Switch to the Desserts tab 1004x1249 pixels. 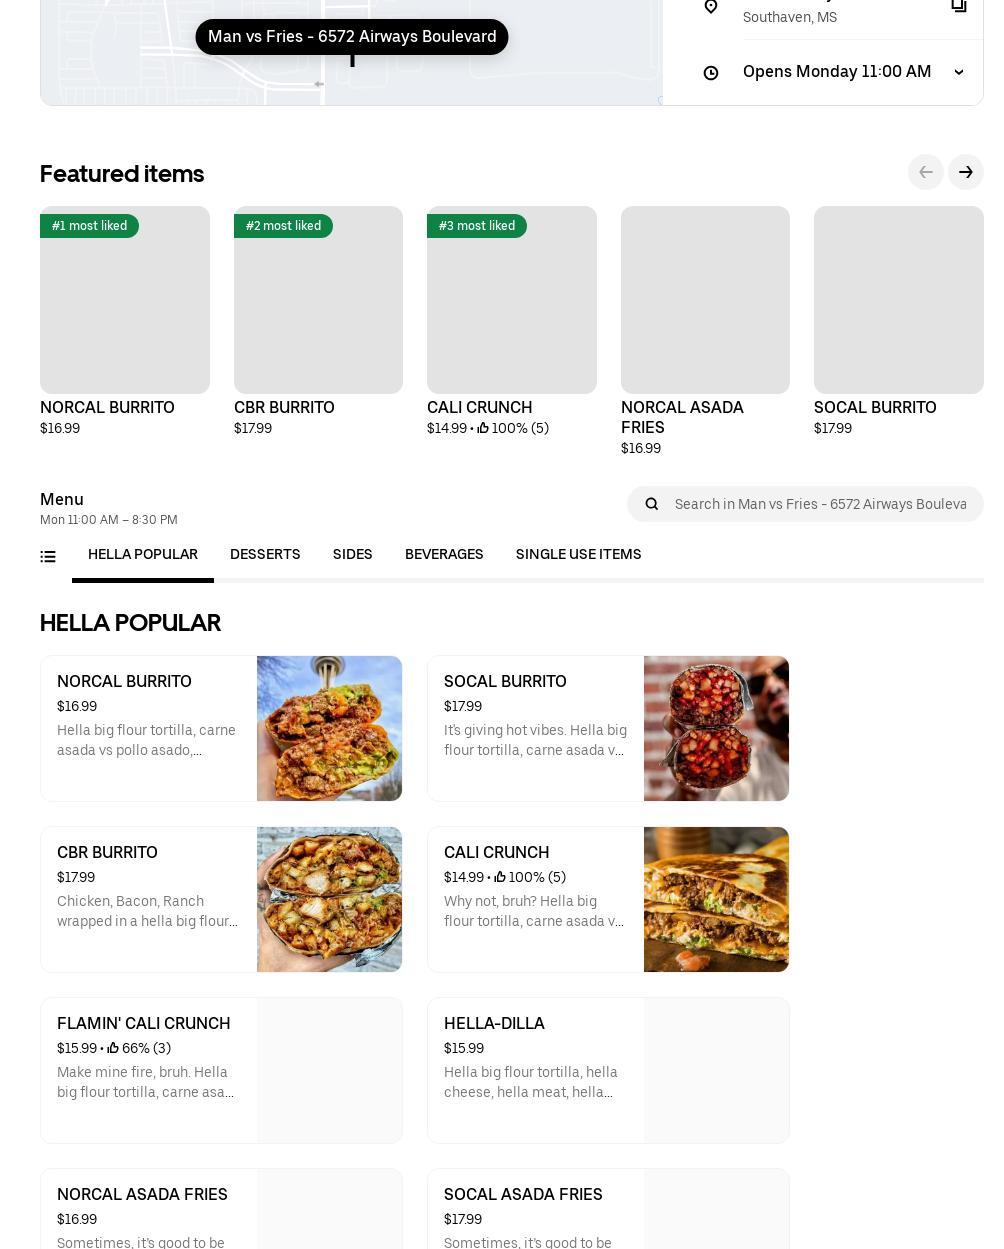point(265,555)
